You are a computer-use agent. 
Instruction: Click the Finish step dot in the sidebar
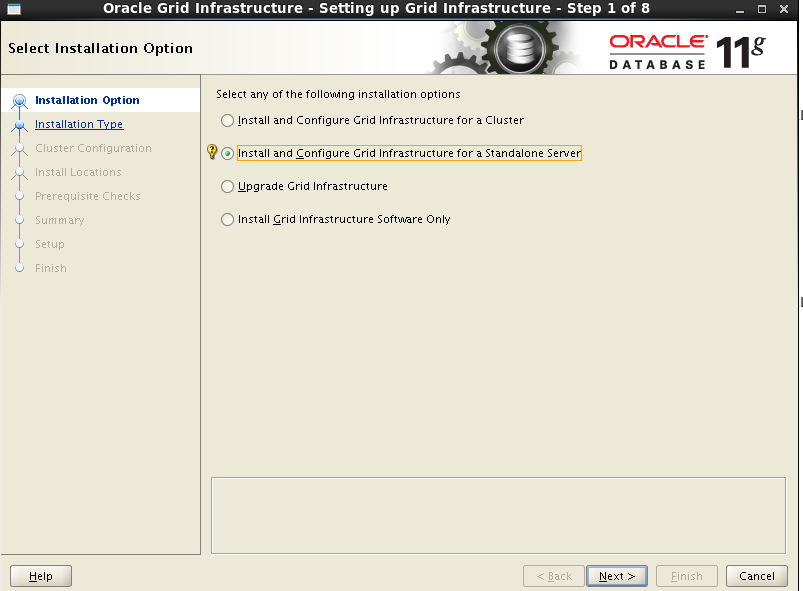[x=19, y=268]
